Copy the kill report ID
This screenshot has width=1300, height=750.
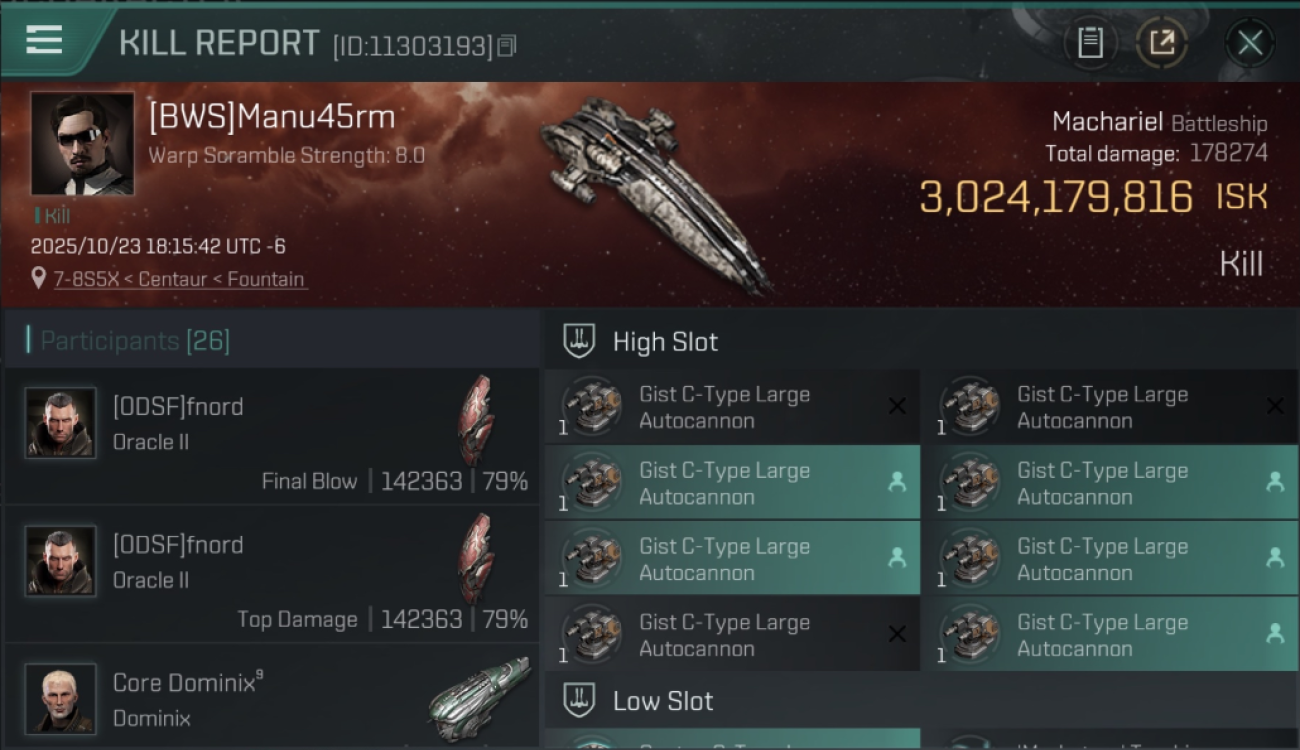[507, 45]
